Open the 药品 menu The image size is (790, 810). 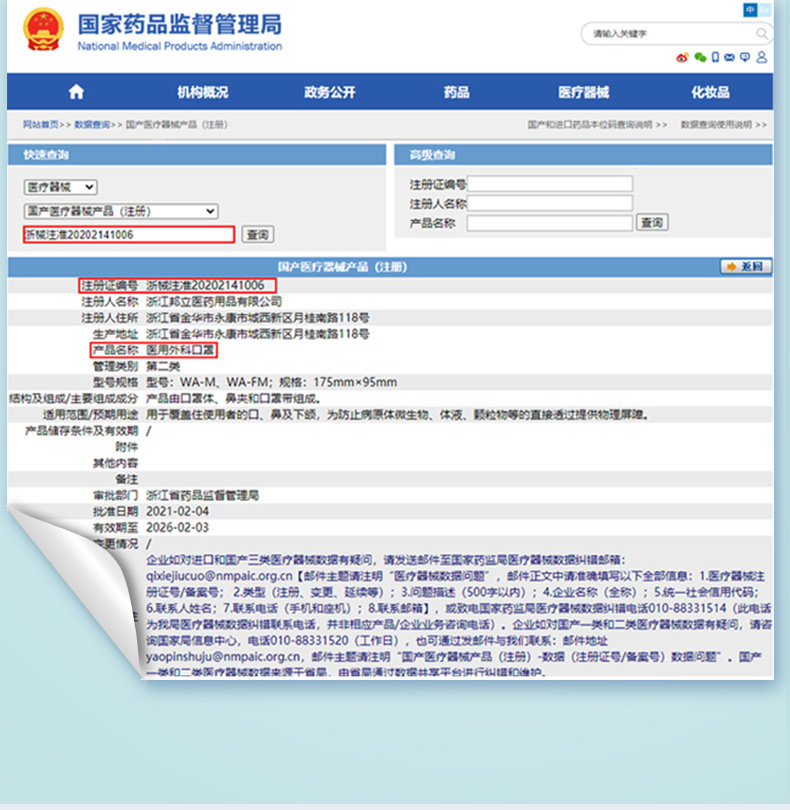pyautogui.click(x=457, y=92)
